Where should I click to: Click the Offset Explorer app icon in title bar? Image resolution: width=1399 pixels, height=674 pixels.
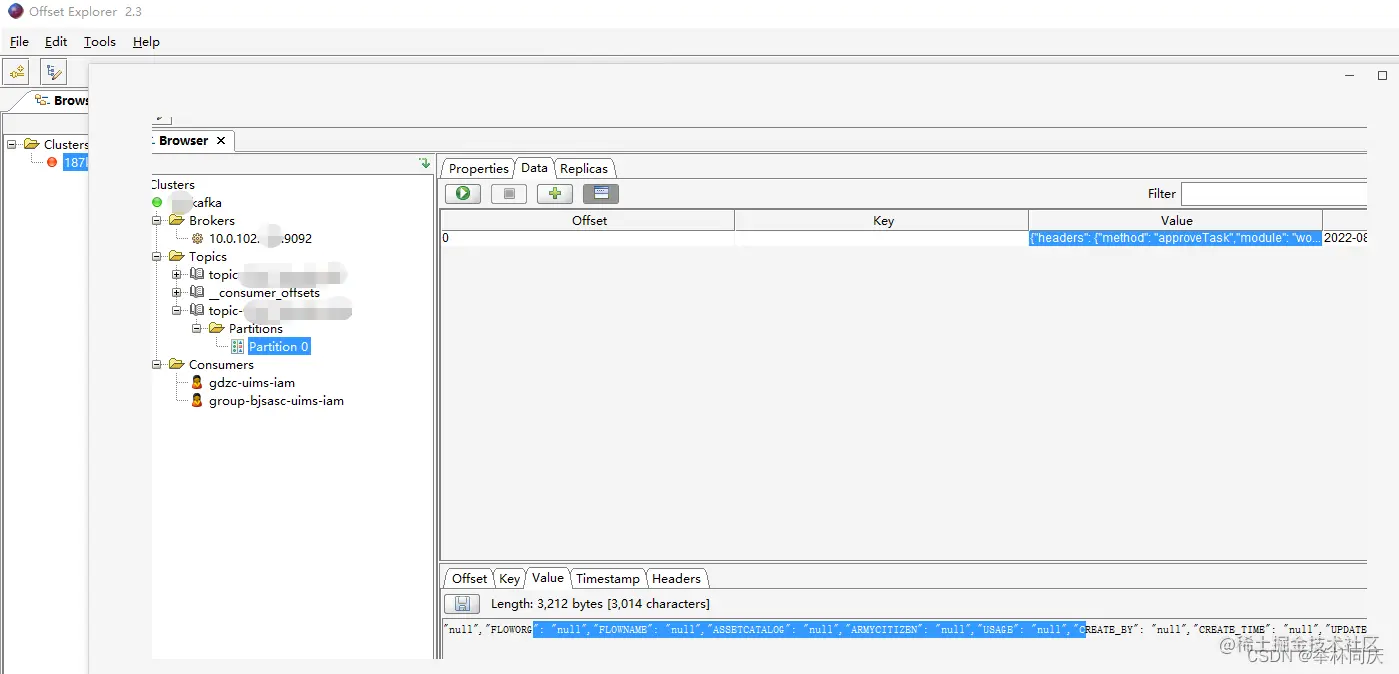(15, 11)
